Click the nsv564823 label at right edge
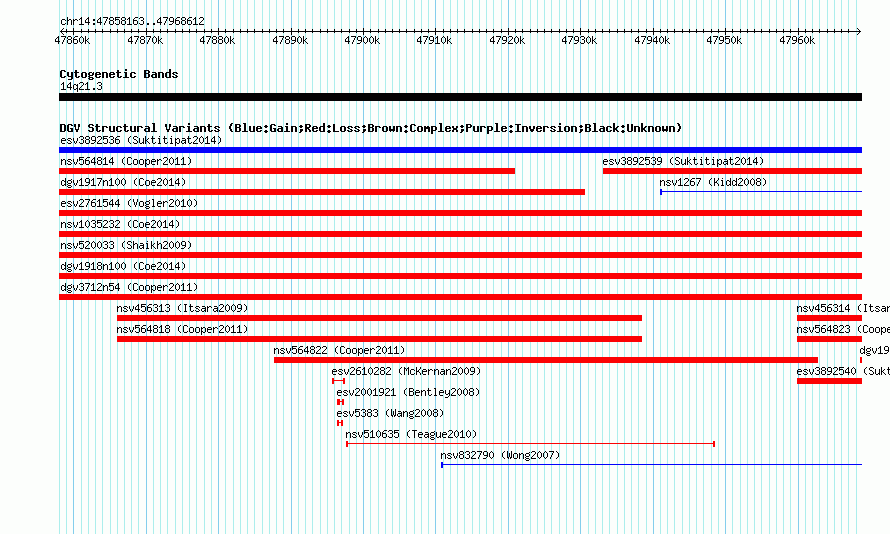The image size is (890, 534). click(842, 329)
